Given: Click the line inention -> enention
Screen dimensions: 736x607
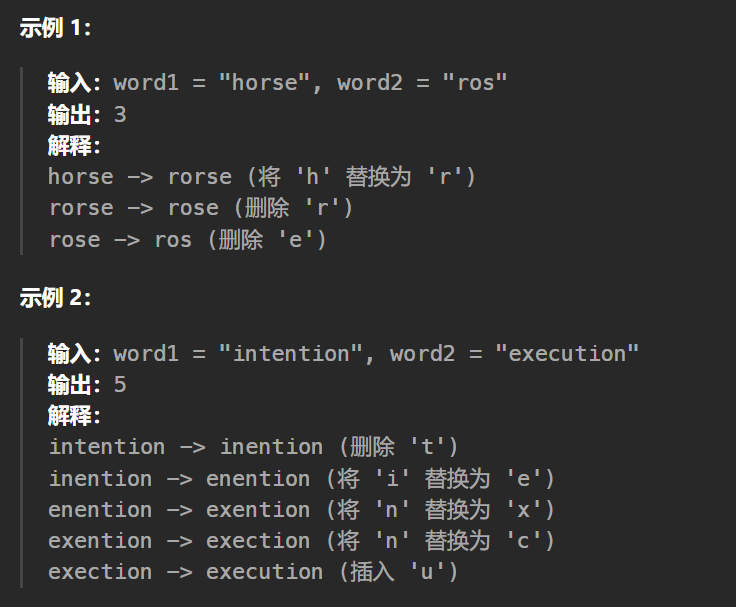Looking at the screenshot, I should (301, 479).
